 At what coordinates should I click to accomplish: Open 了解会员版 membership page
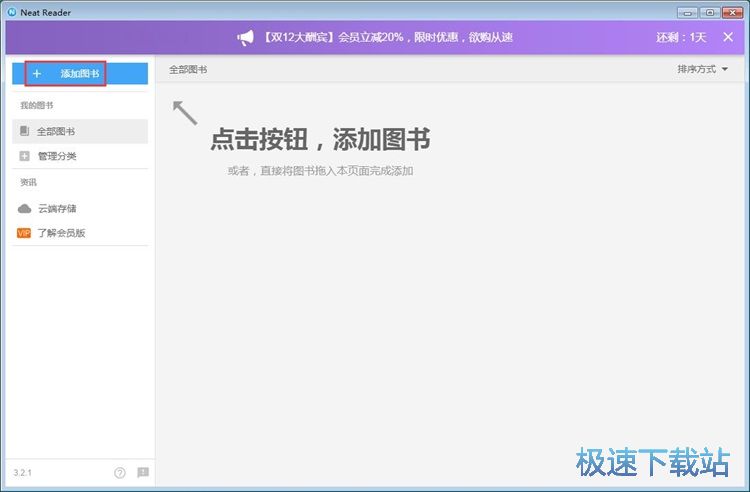(60, 233)
